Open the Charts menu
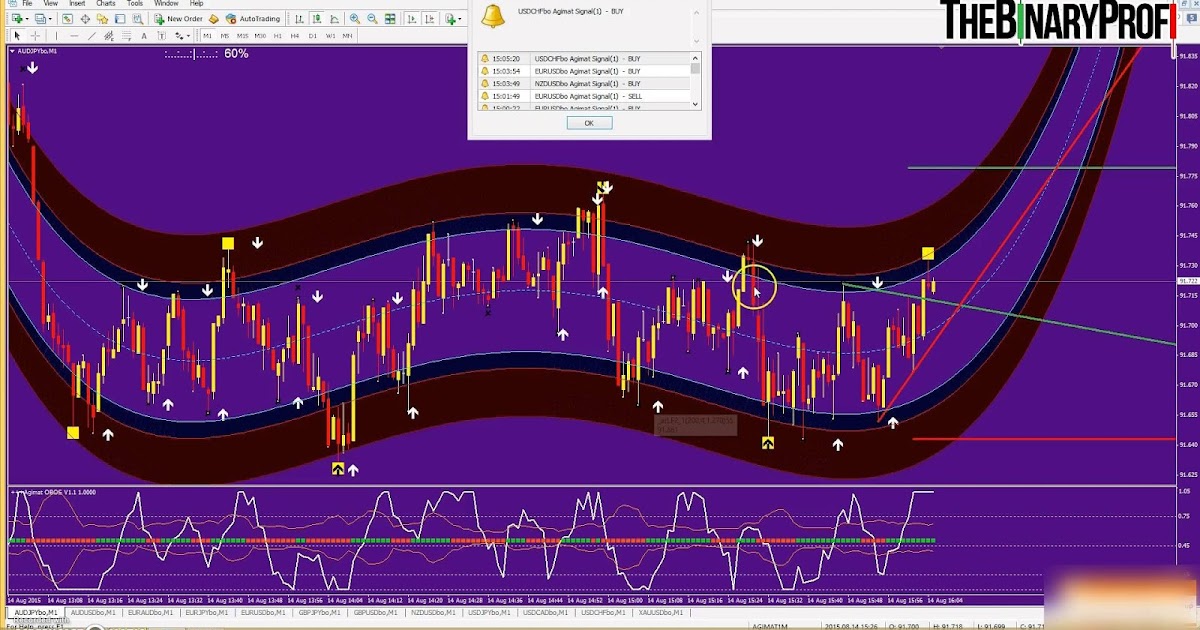Viewport: 1200px width, 630px height. pos(106,4)
